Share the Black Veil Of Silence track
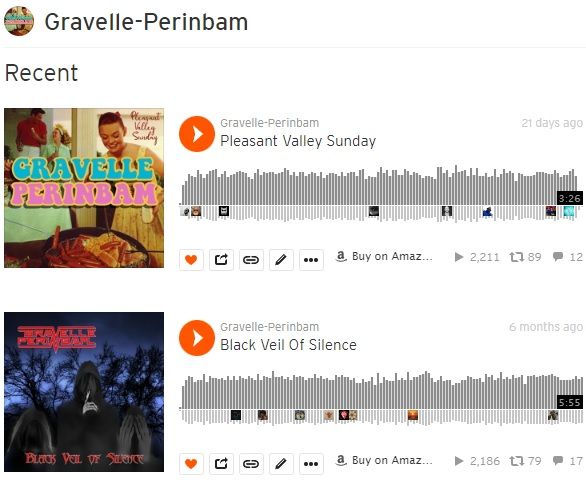 [221, 464]
